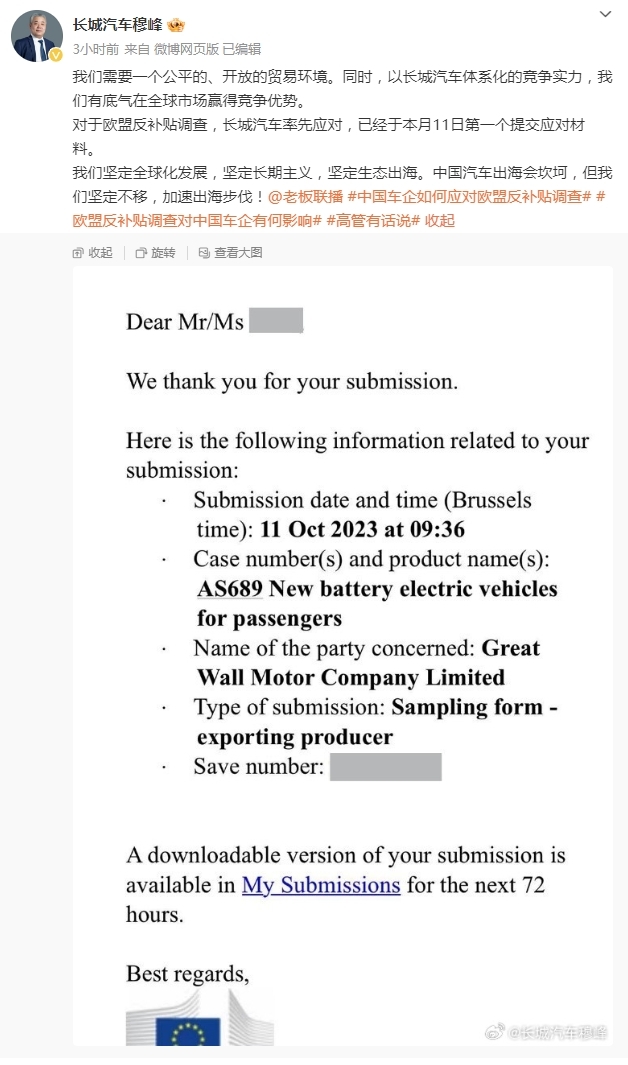The width and height of the screenshot is (628, 1065).
Task: Click the 3小时前 post timestamp
Action: pyautogui.click(x=96, y=48)
